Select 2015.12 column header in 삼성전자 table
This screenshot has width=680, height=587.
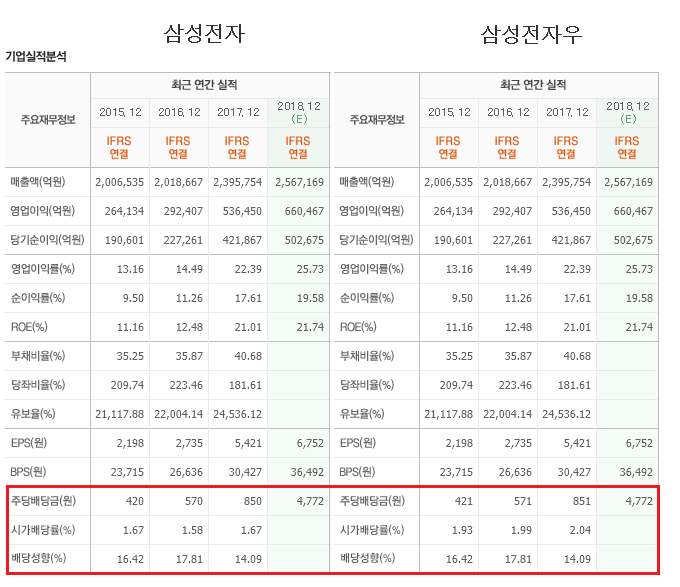(x=120, y=112)
